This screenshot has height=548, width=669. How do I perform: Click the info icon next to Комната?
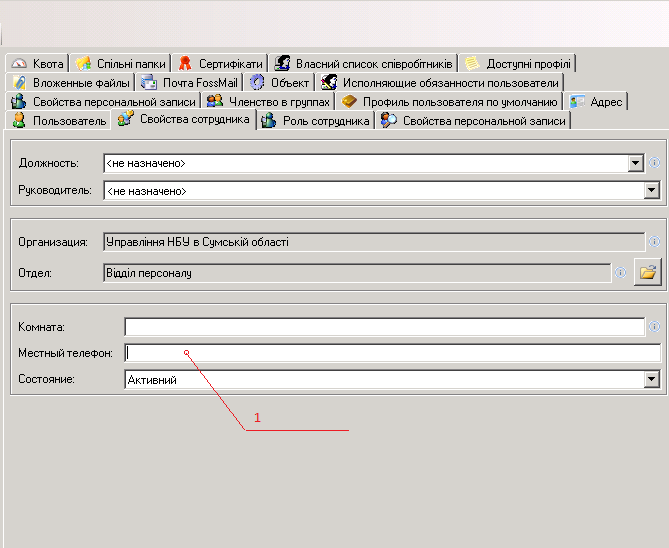(x=654, y=327)
